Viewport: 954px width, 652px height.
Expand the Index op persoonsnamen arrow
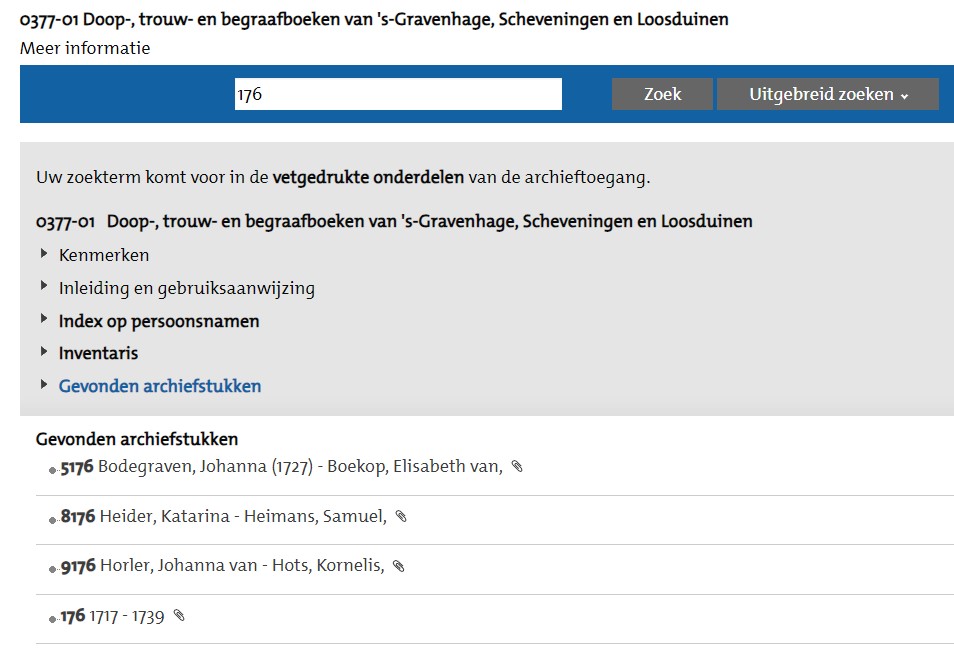[x=44, y=319]
